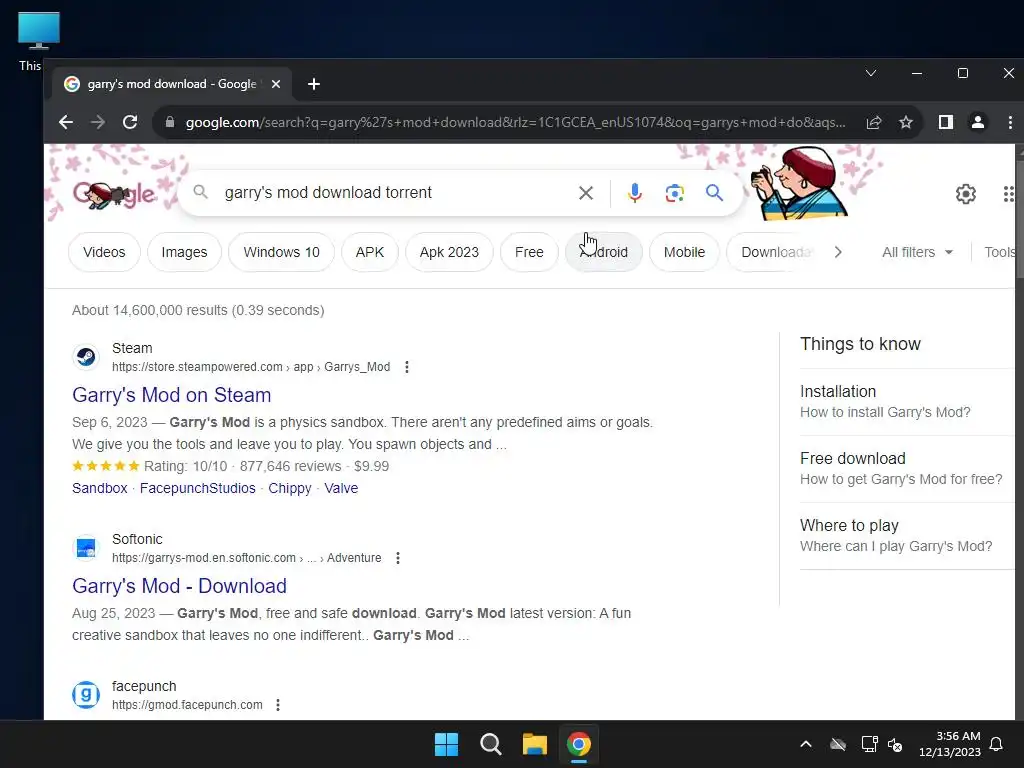Open the notification bell in taskbar
Image resolution: width=1024 pixels, height=768 pixels.
997,744
